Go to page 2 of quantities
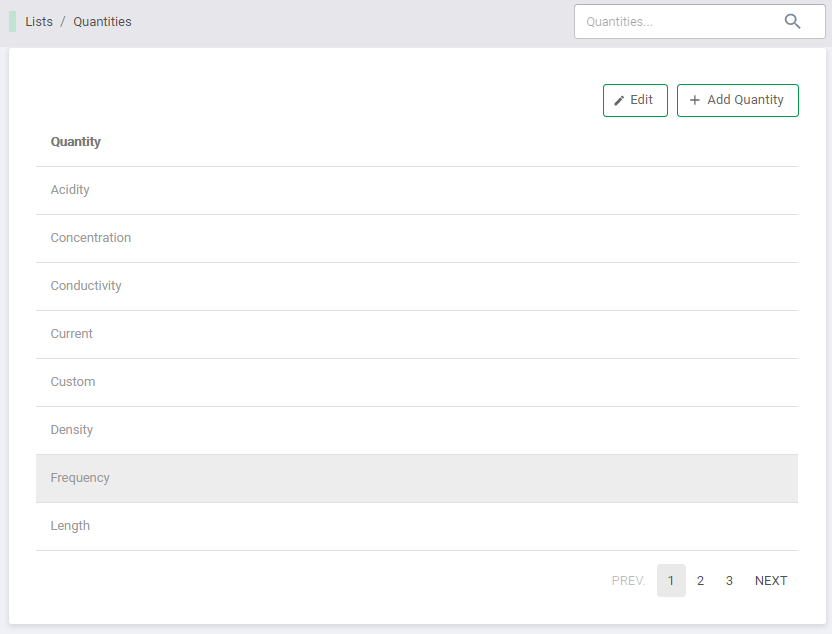The width and height of the screenshot is (832, 634). [700, 581]
